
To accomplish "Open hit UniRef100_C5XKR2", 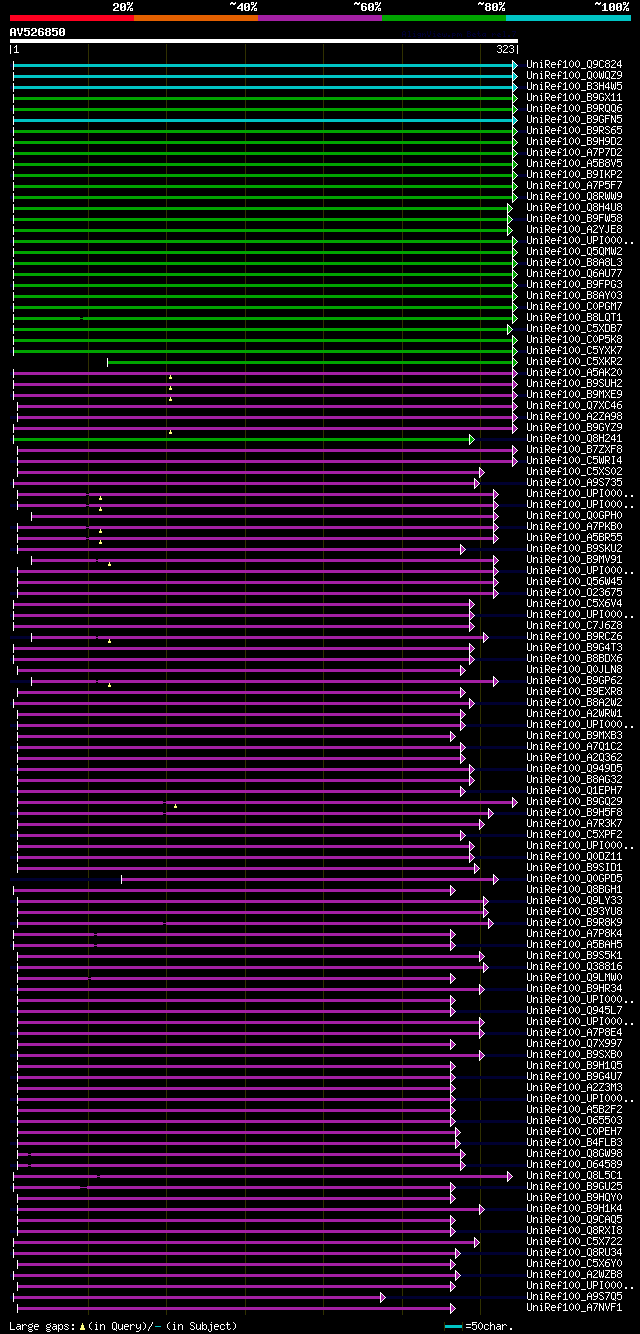I will click(x=574, y=361).
